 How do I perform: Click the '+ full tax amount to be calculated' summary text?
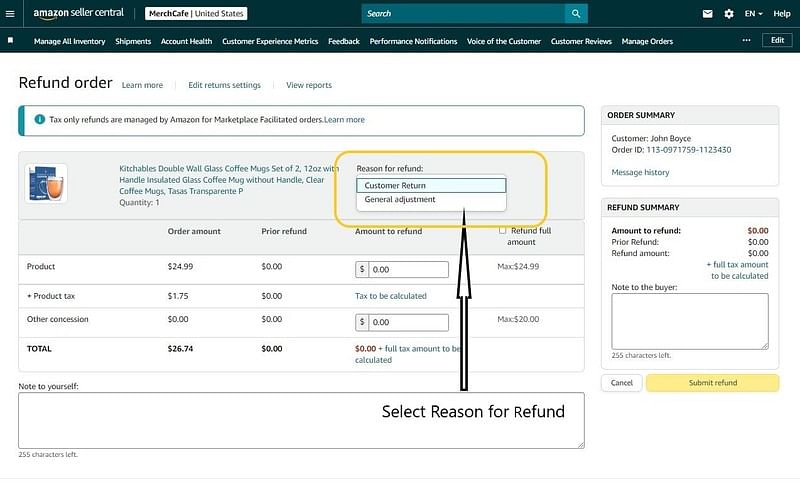(737, 270)
